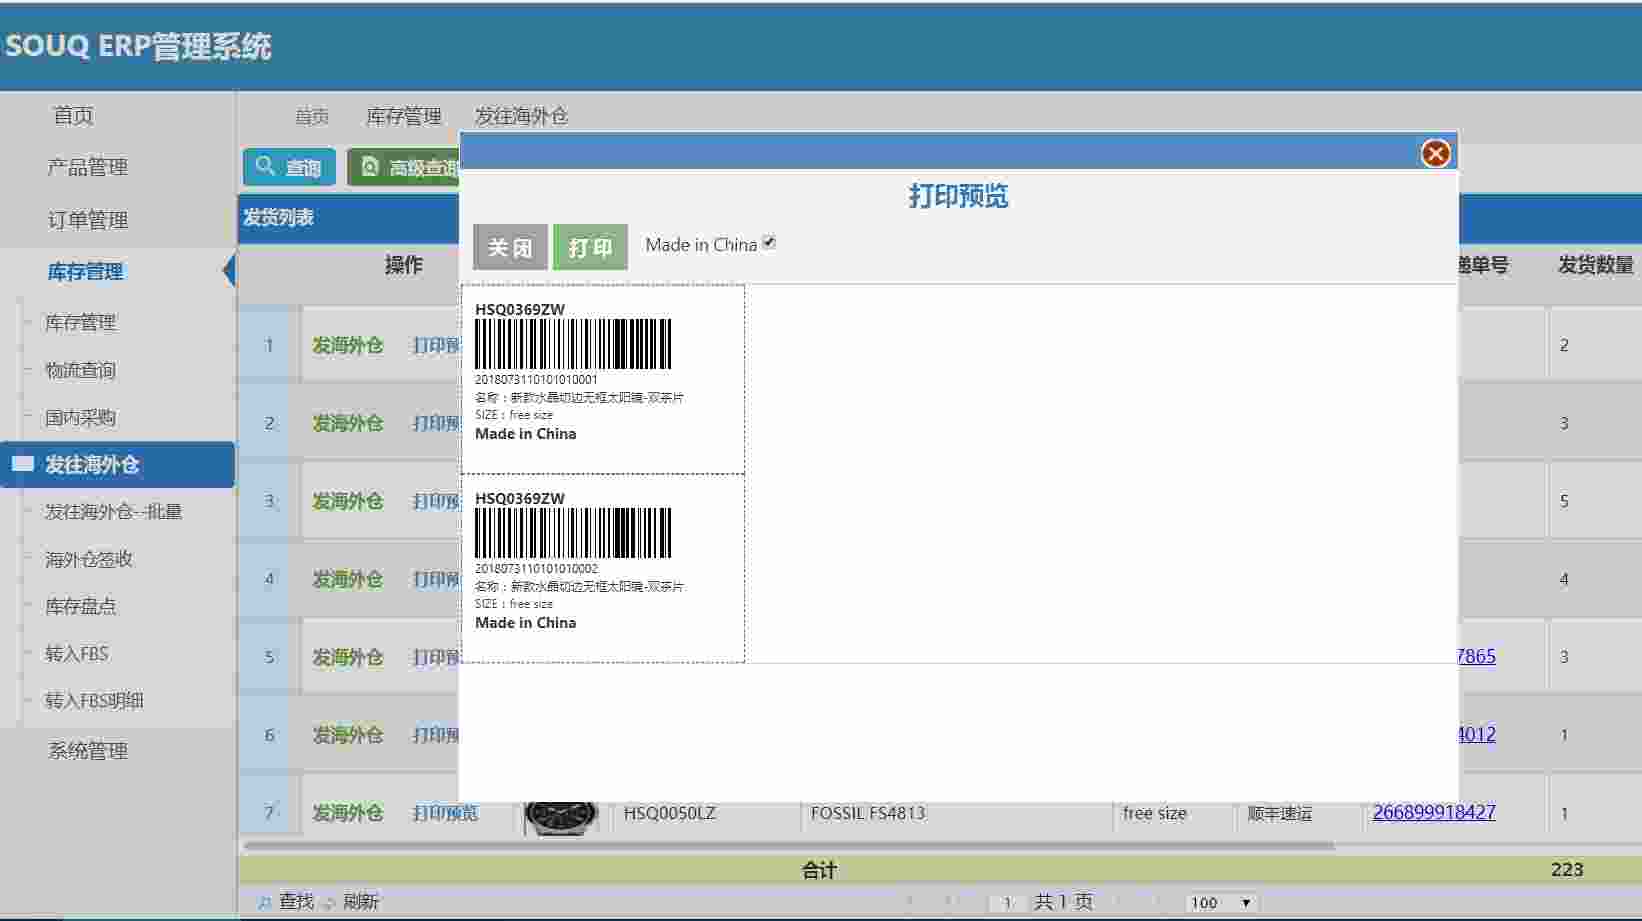Click the SOUQ ERP管理系统 header title
Image resolution: width=1642 pixels, height=921 pixels.
138,47
